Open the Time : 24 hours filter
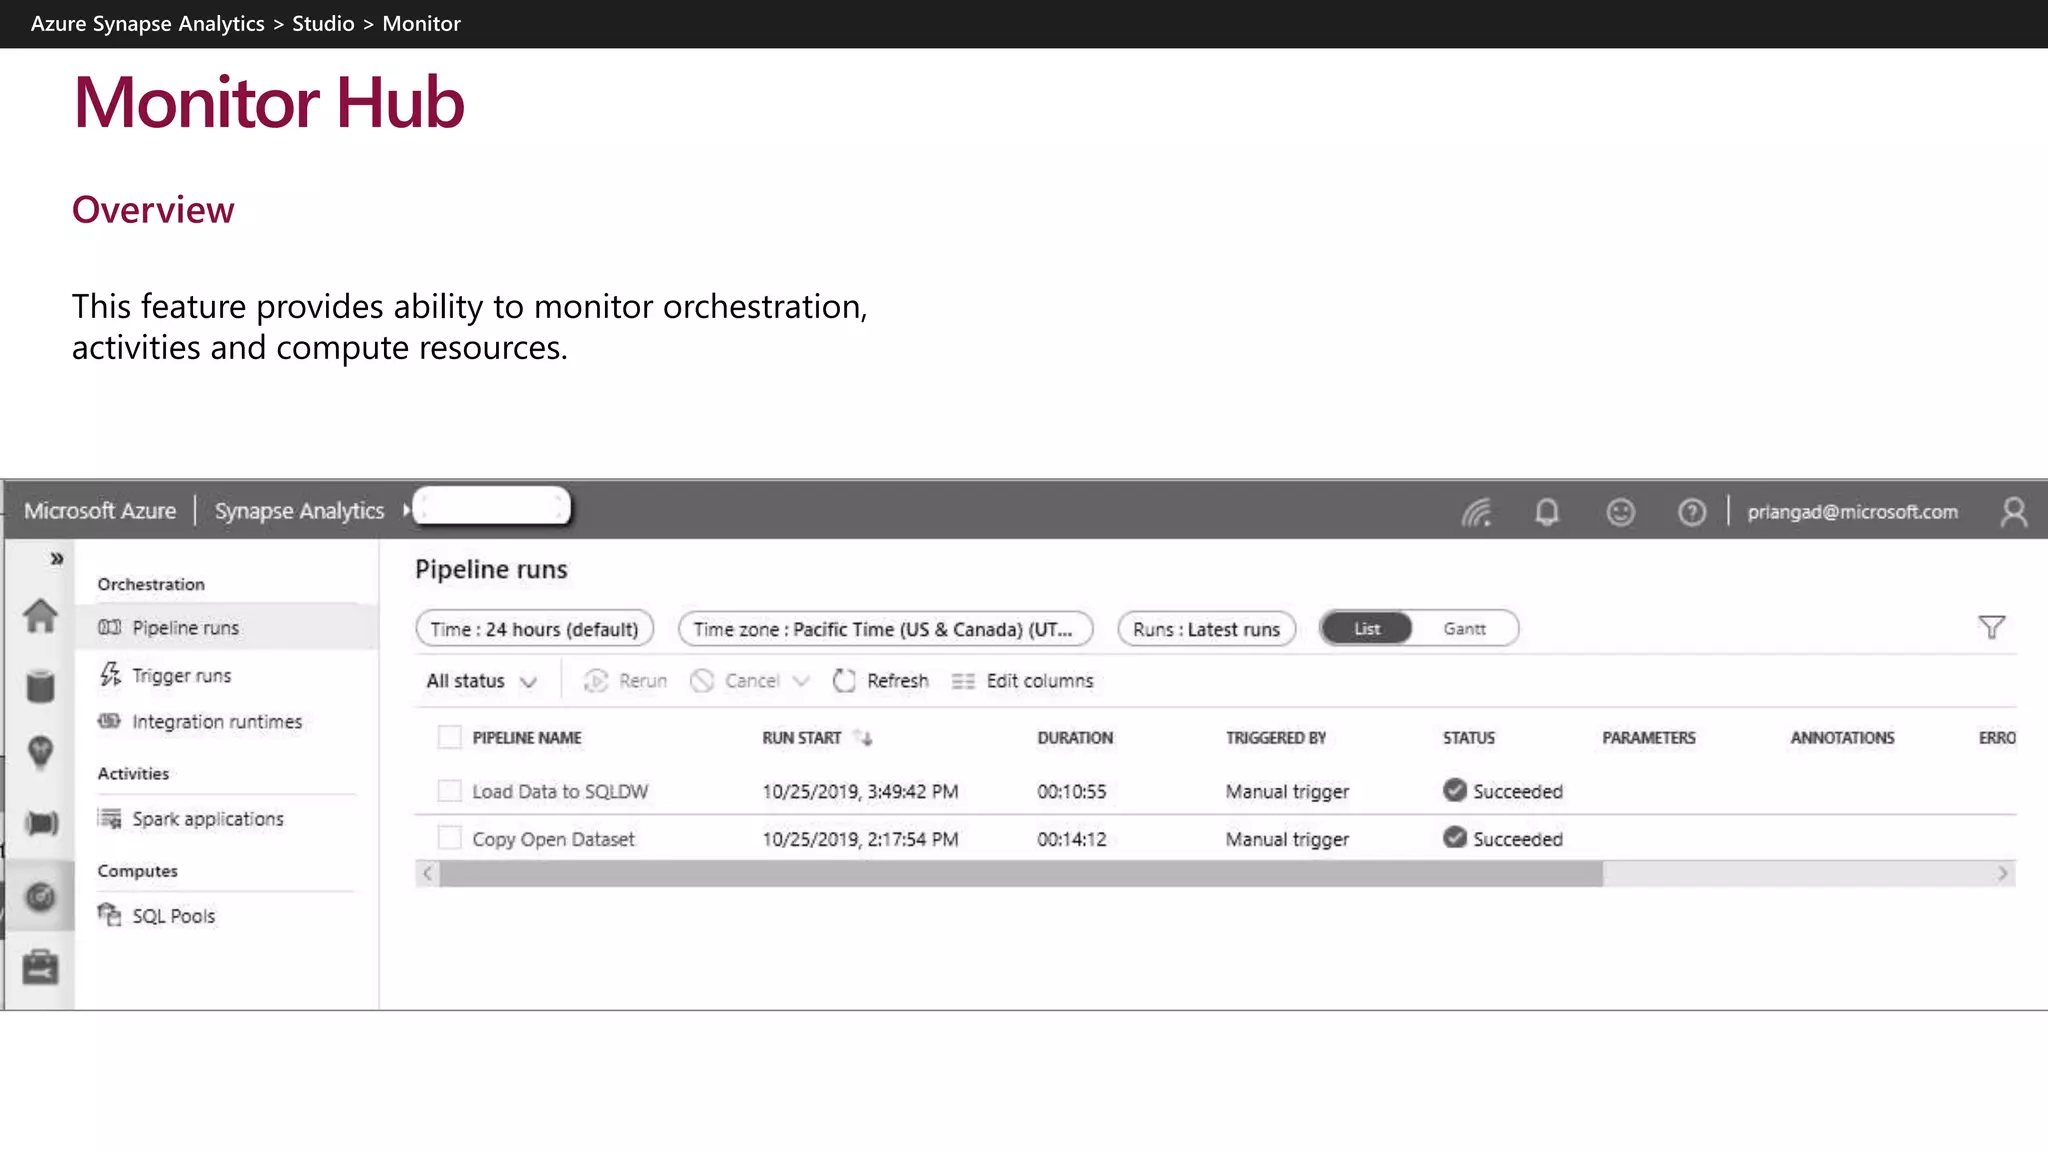Viewport: 2048px width, 1152px height. click(534, 629)
